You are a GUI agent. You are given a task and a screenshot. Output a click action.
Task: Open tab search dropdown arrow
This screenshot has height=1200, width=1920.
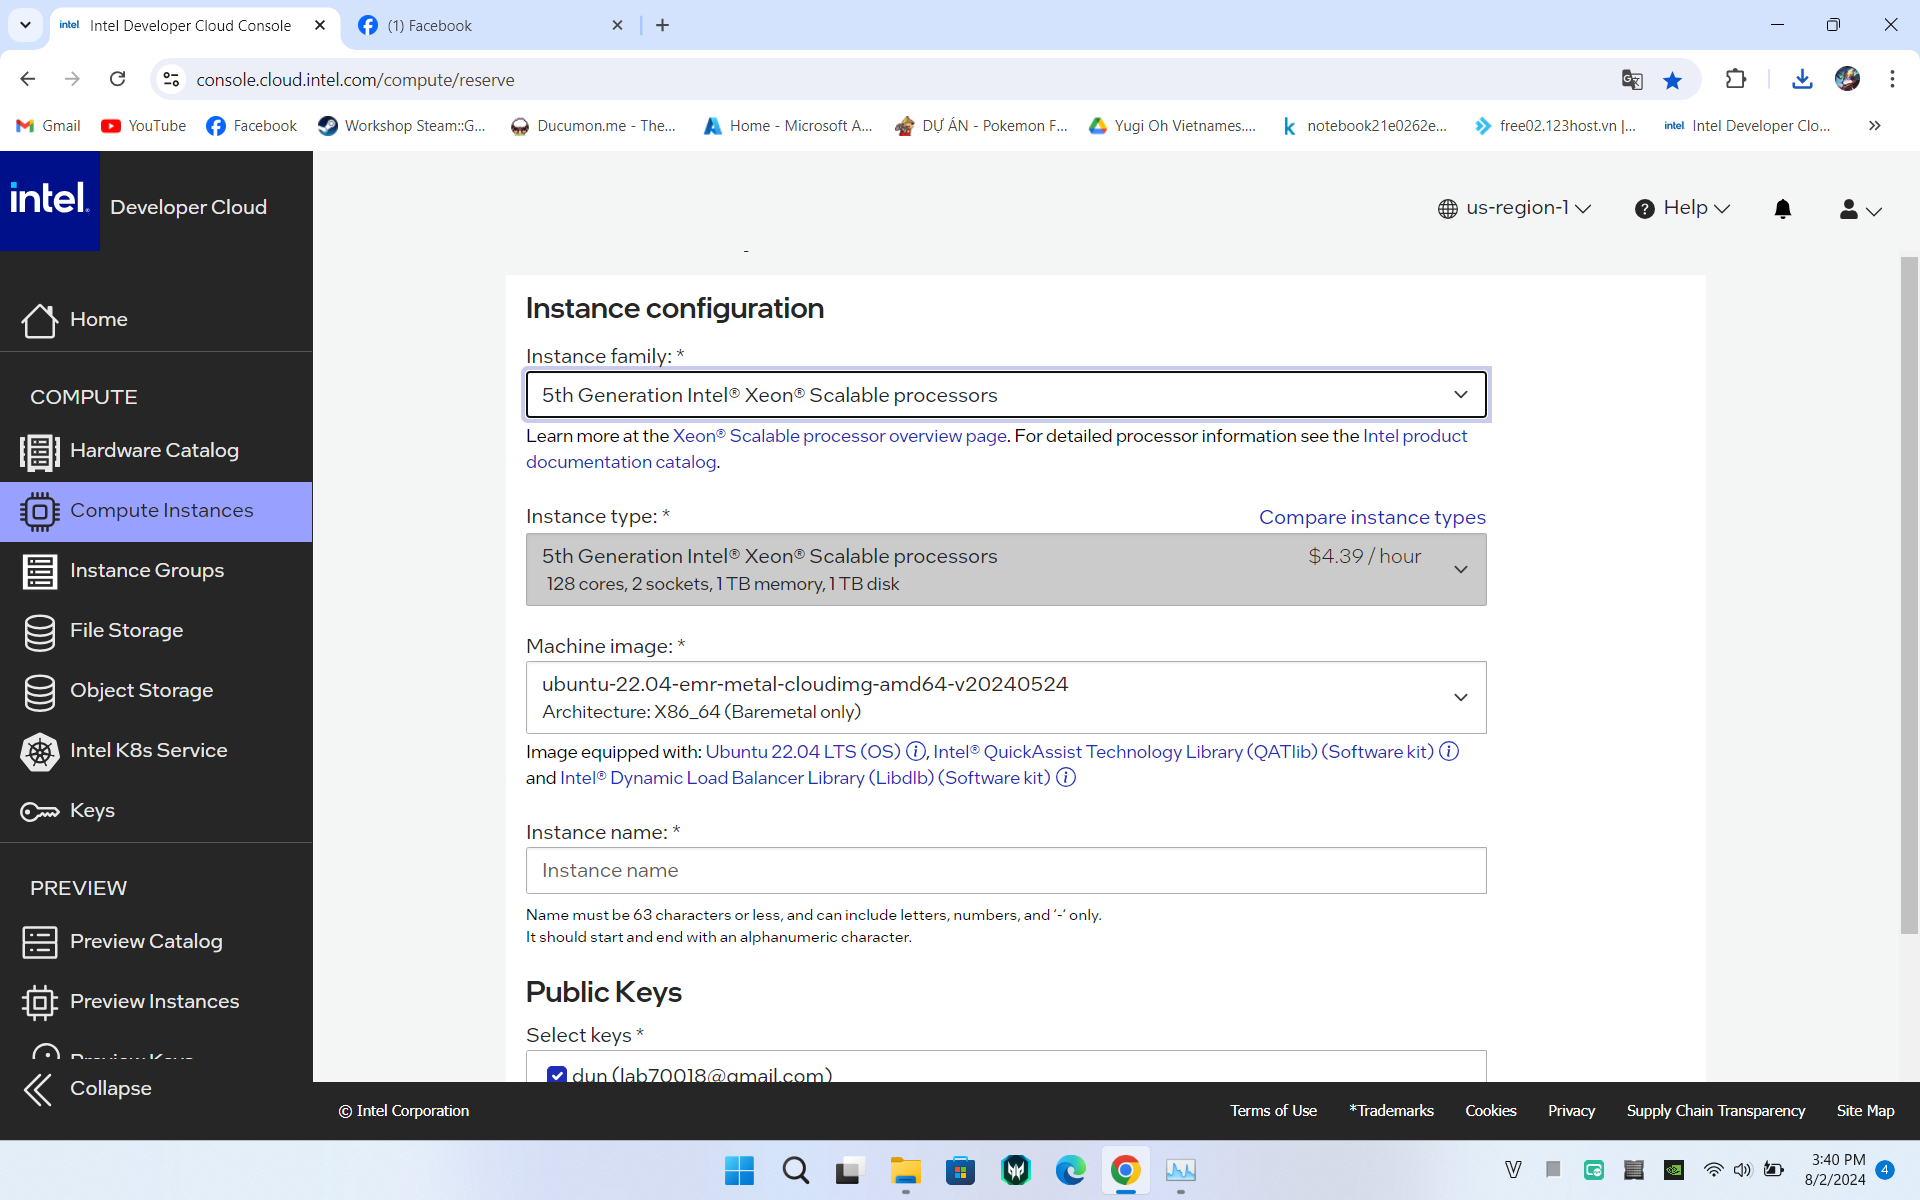[x=25, y=26]
